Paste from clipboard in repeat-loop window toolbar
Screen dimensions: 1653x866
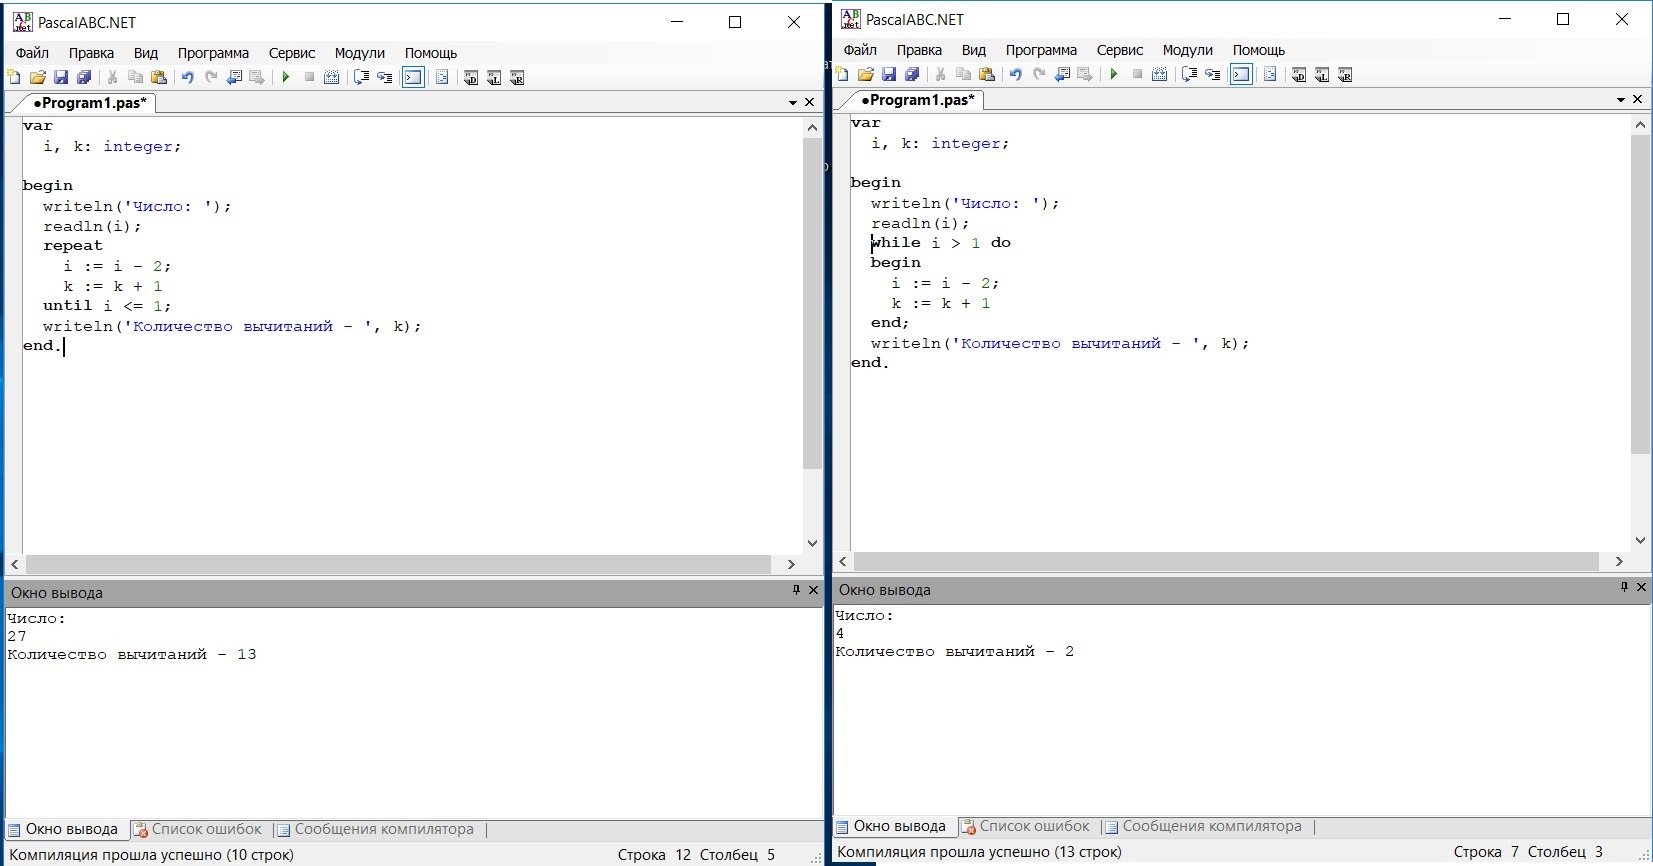(x=159, y=77)
